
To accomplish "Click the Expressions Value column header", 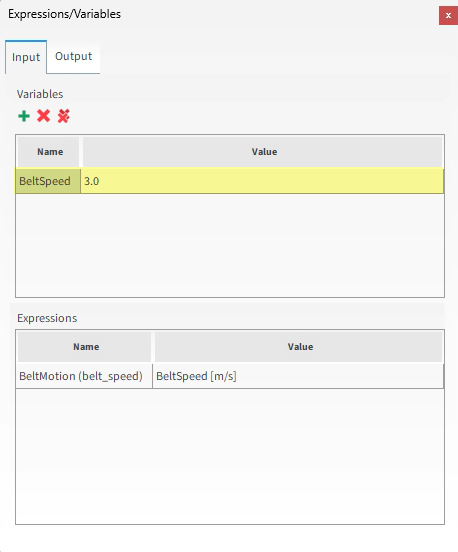I will (299, 347).
